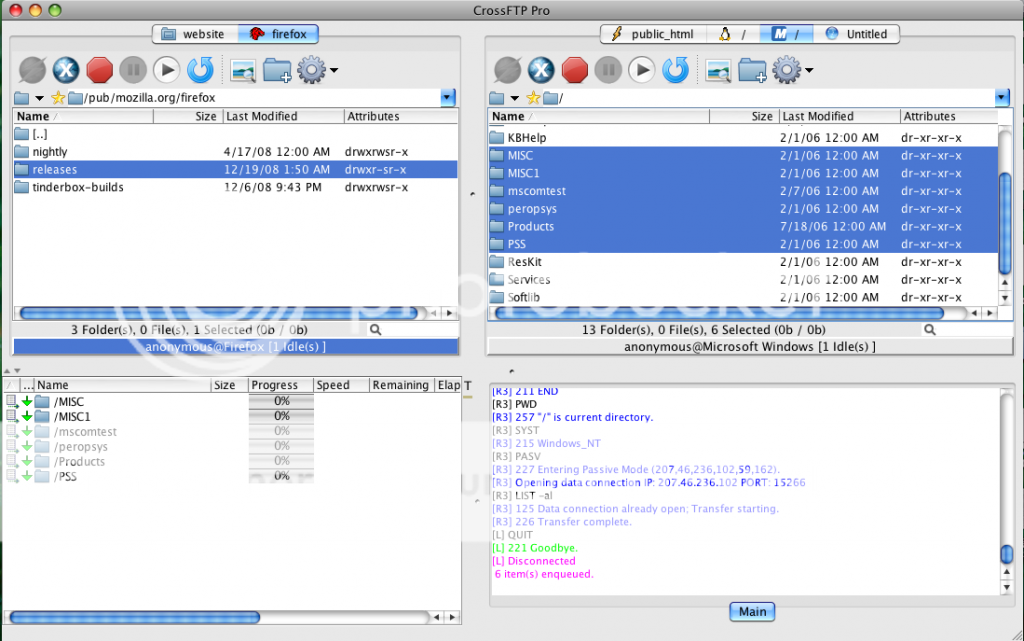
Task: Click the blue X abort icon in right pane
Action: coord(541,69)
